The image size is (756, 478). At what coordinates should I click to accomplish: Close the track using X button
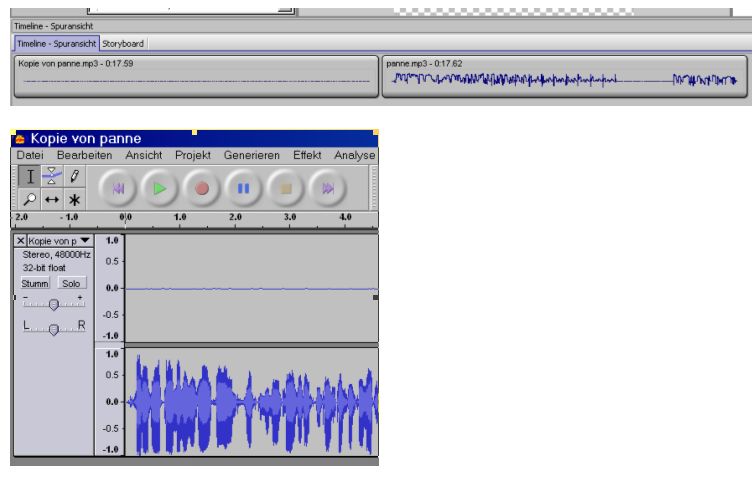pos(21,241)
